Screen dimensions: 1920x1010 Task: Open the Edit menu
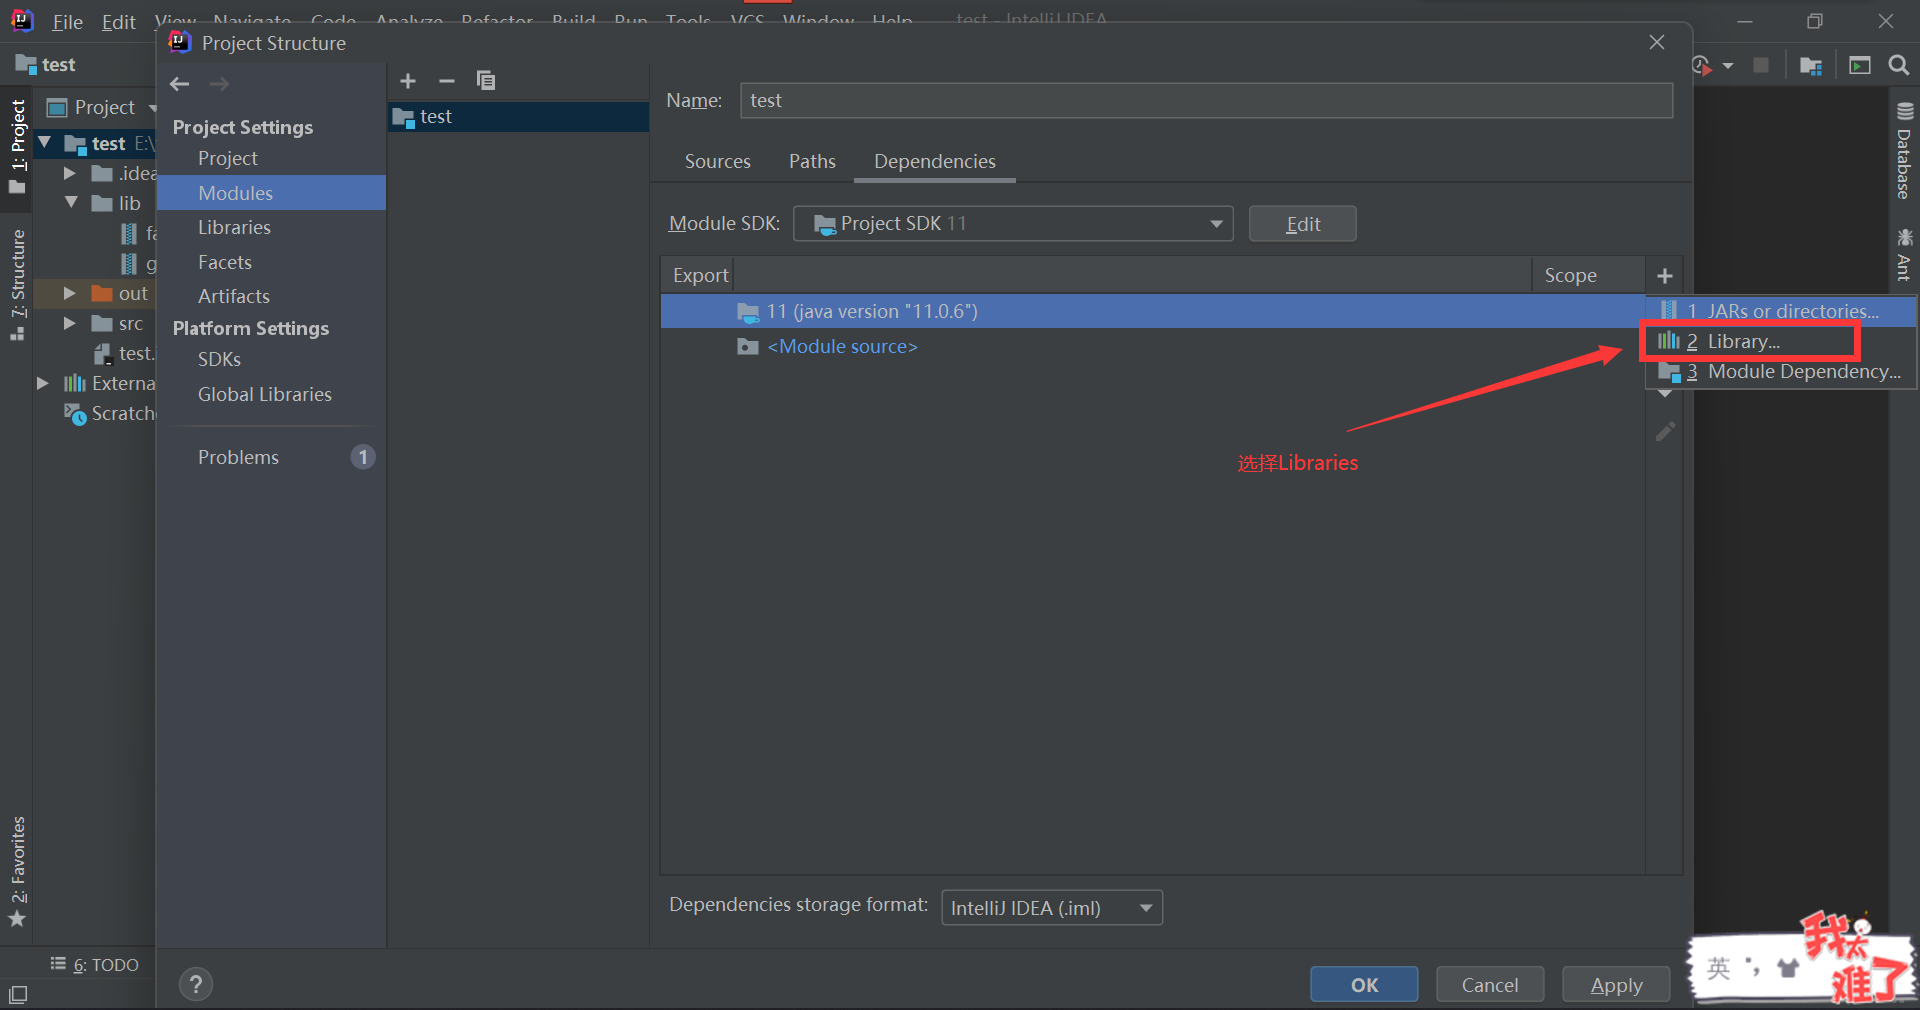[118, 22]
